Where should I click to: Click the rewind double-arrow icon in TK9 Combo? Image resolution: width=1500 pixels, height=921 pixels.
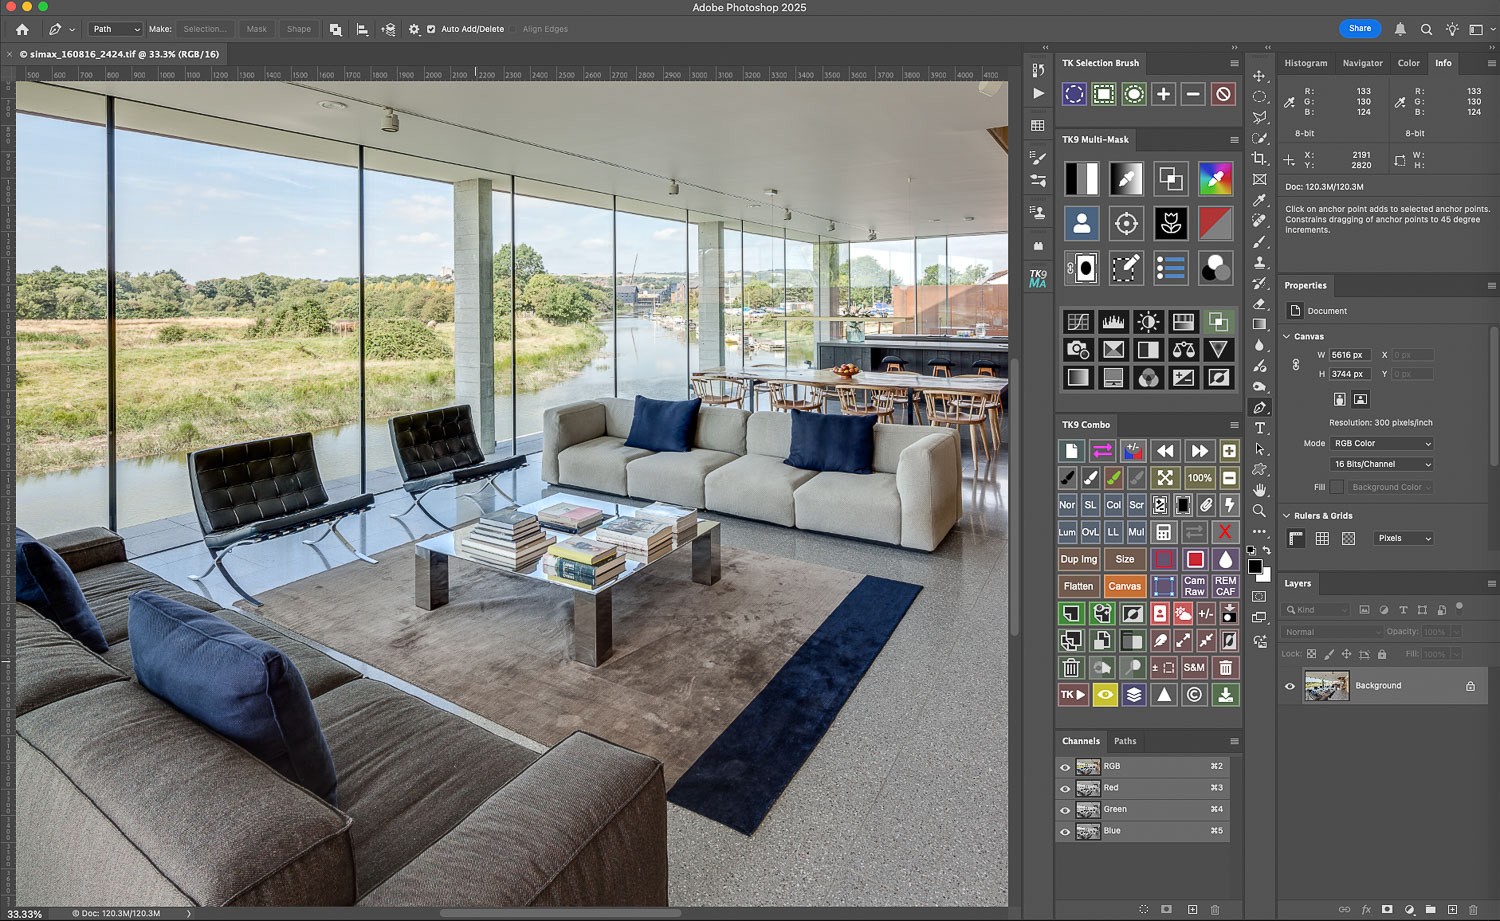click(1165, 451)
